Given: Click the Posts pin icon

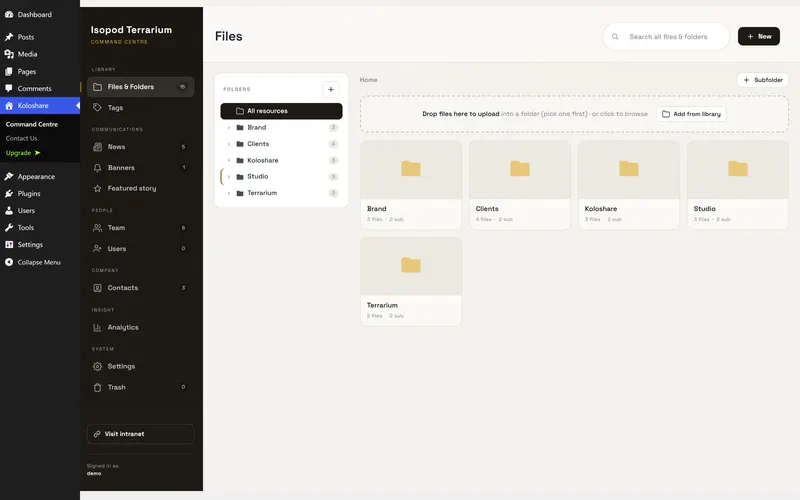Looking at the screenshot, I should point(9,37).
